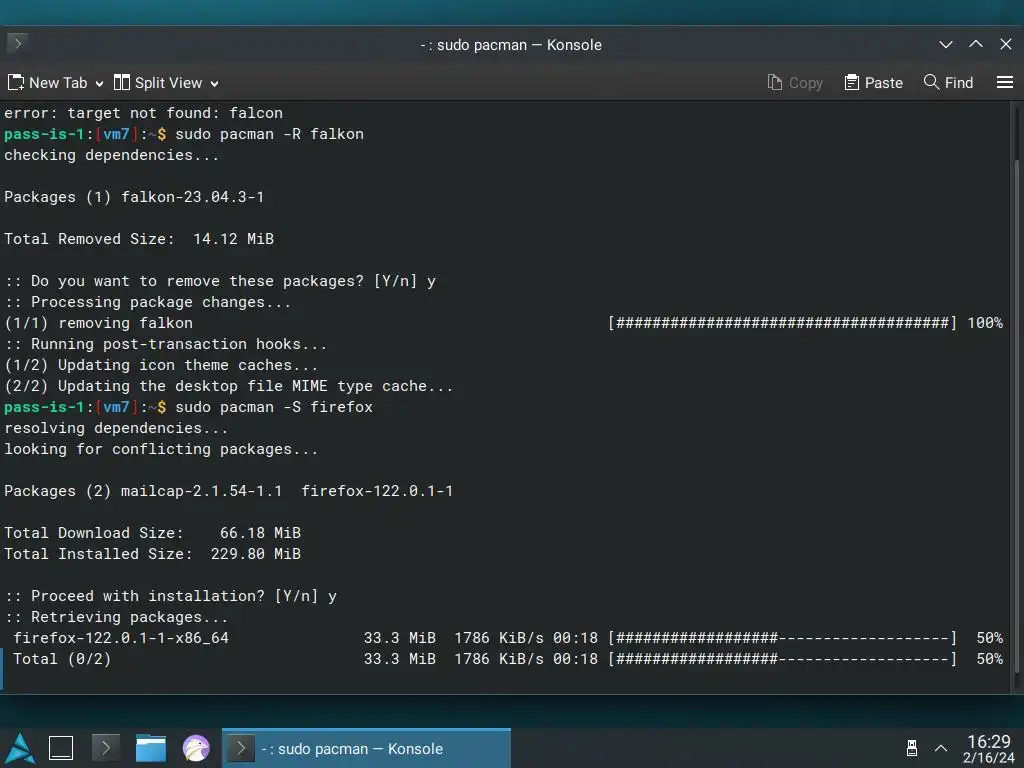Click the Konsole terminal icon in title bar
The height and width of the screenshot is (768, 1024).
[x=18, y=44]
